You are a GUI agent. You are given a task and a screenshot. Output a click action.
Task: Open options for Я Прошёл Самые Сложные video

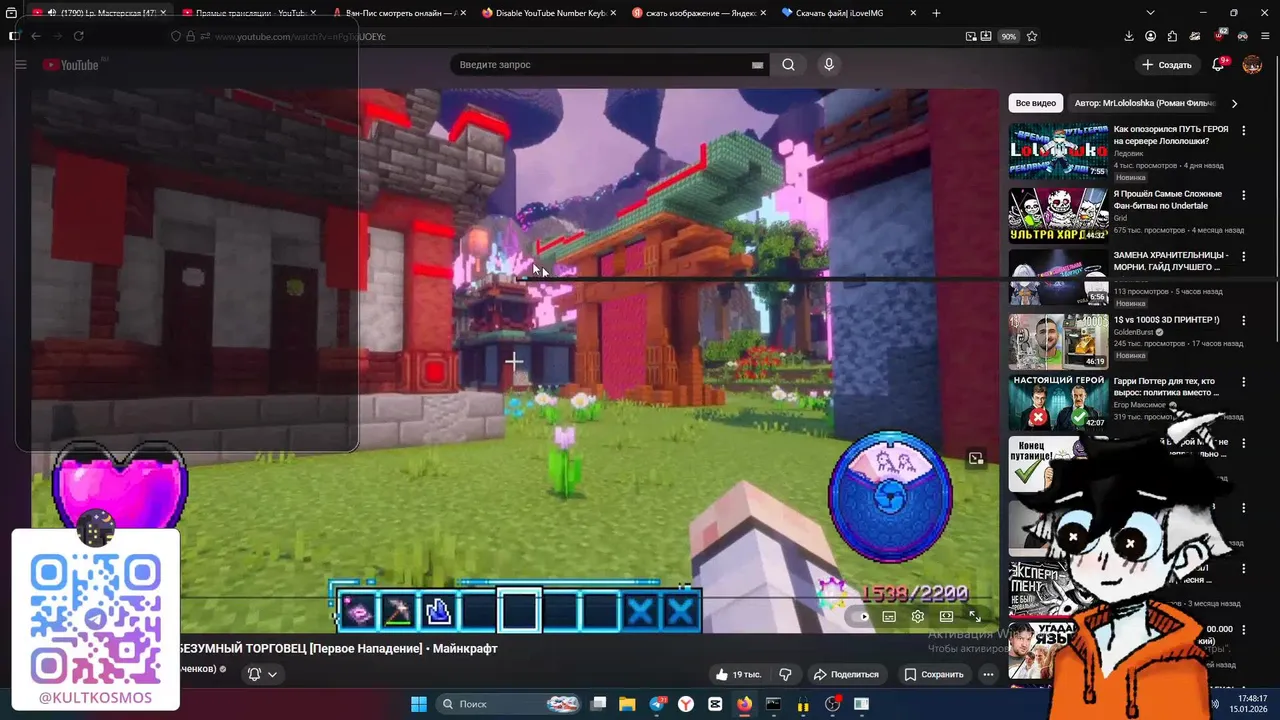tap(1244, 195)
